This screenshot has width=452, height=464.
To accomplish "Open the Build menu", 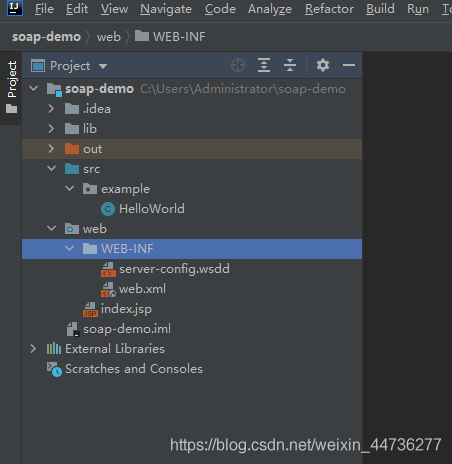I will (x=380, y=9).
